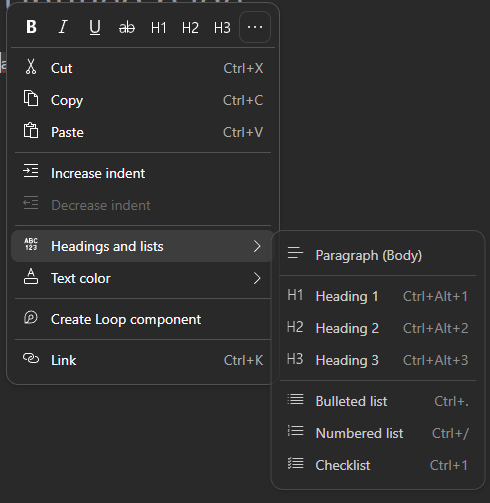
Task: Apply H2 from the top toolbar
Action: click(x=190, y=28)
